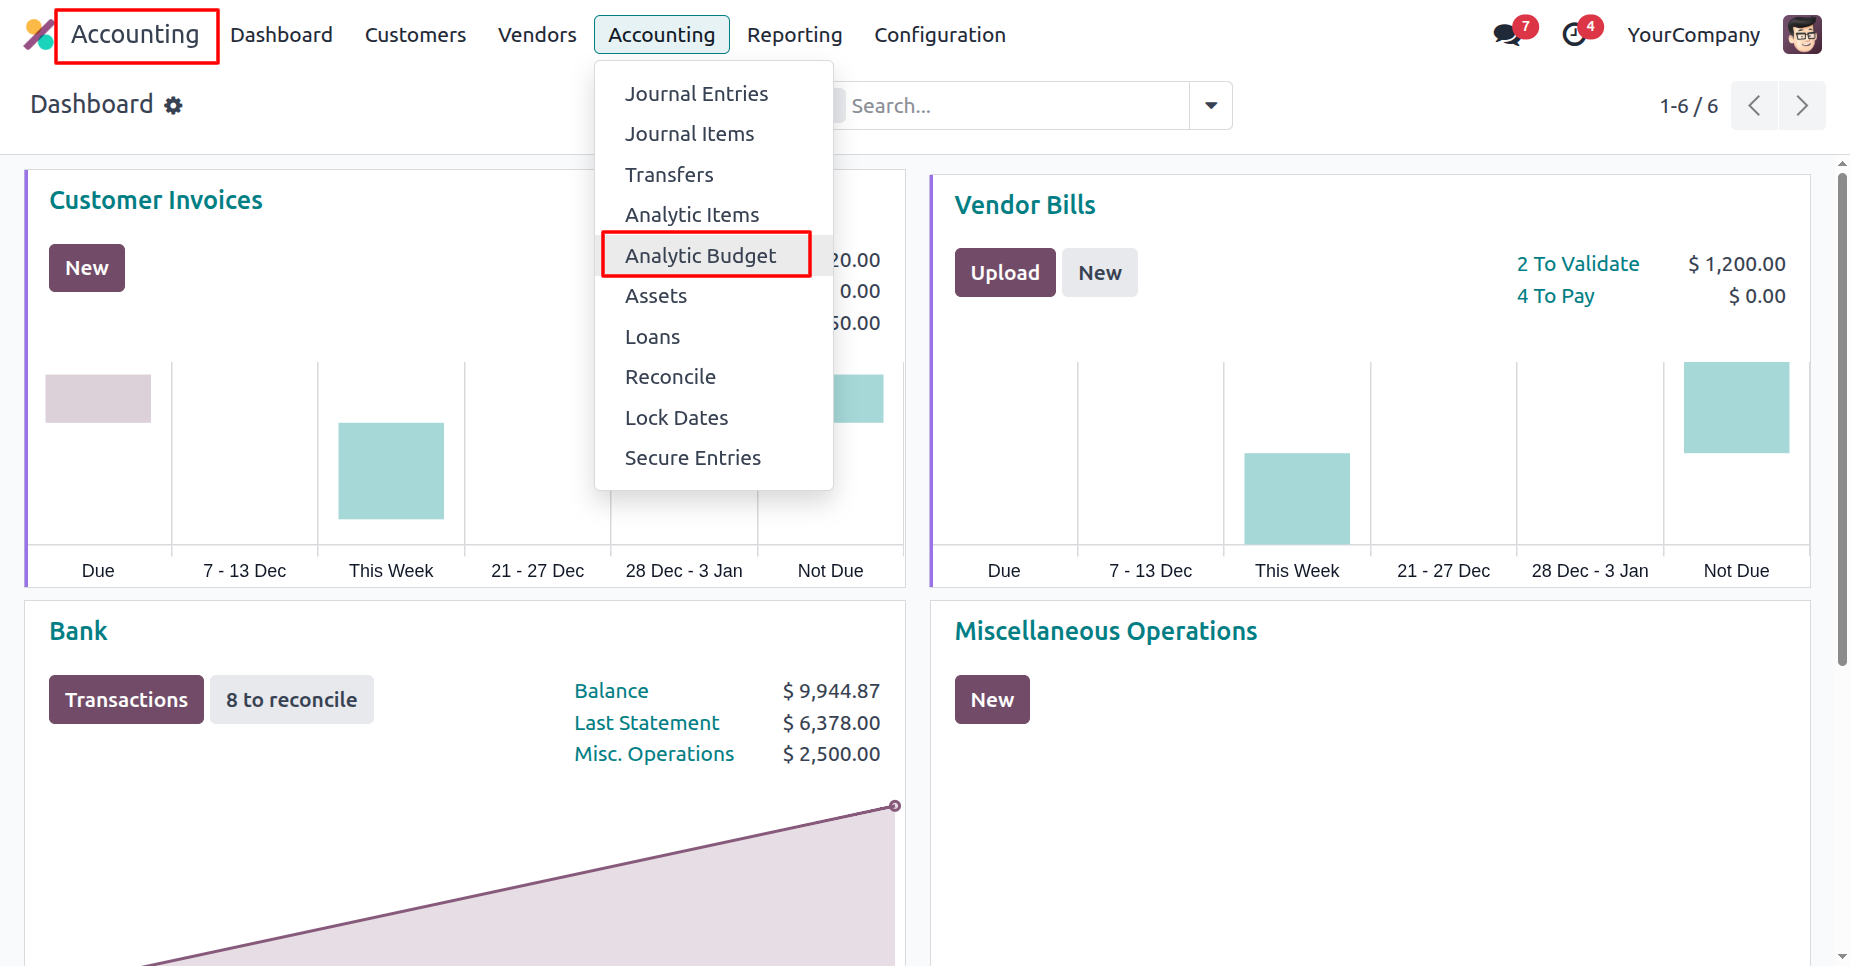The image size is (1850, 966).
Task: Click the Odoo app logo icon
Action: click(38, 35)
